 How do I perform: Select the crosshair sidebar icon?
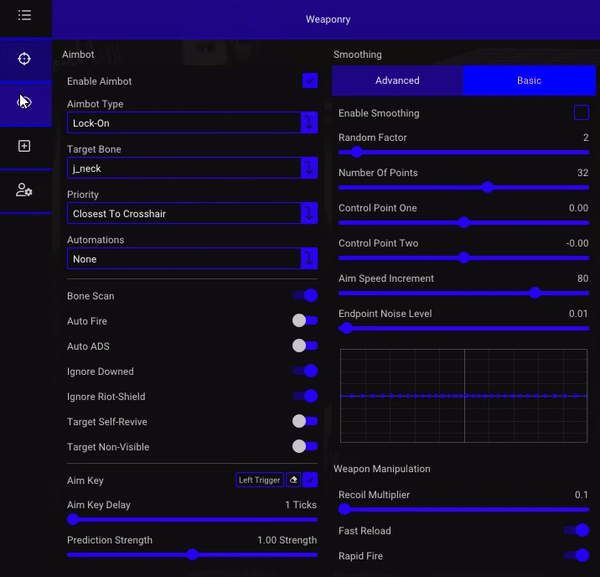pyautogui.click(x=24, y=59)
